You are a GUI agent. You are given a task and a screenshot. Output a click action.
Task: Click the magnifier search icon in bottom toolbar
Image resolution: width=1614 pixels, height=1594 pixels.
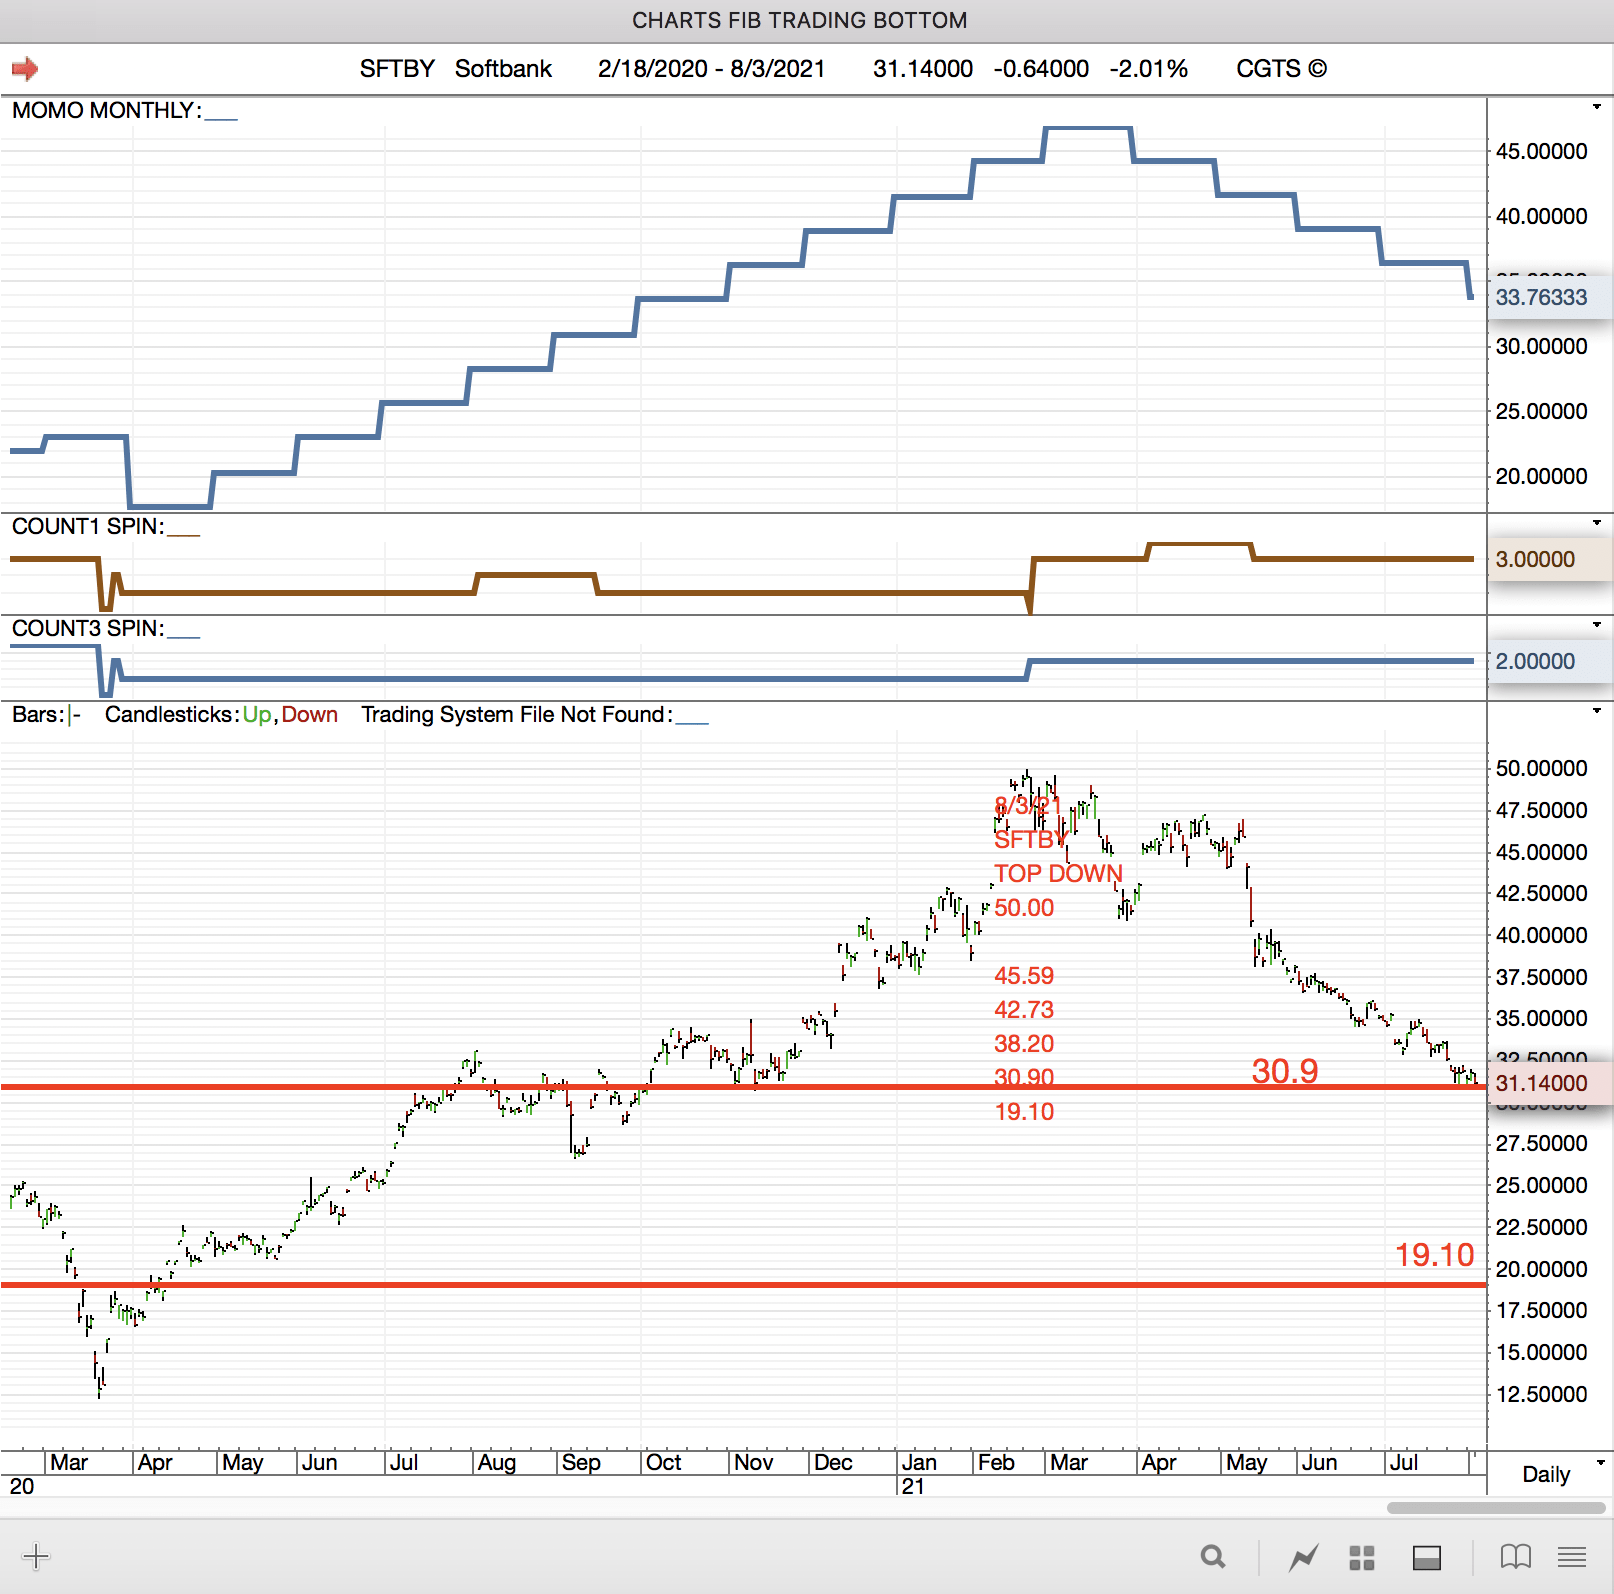pos(1213,1556)
